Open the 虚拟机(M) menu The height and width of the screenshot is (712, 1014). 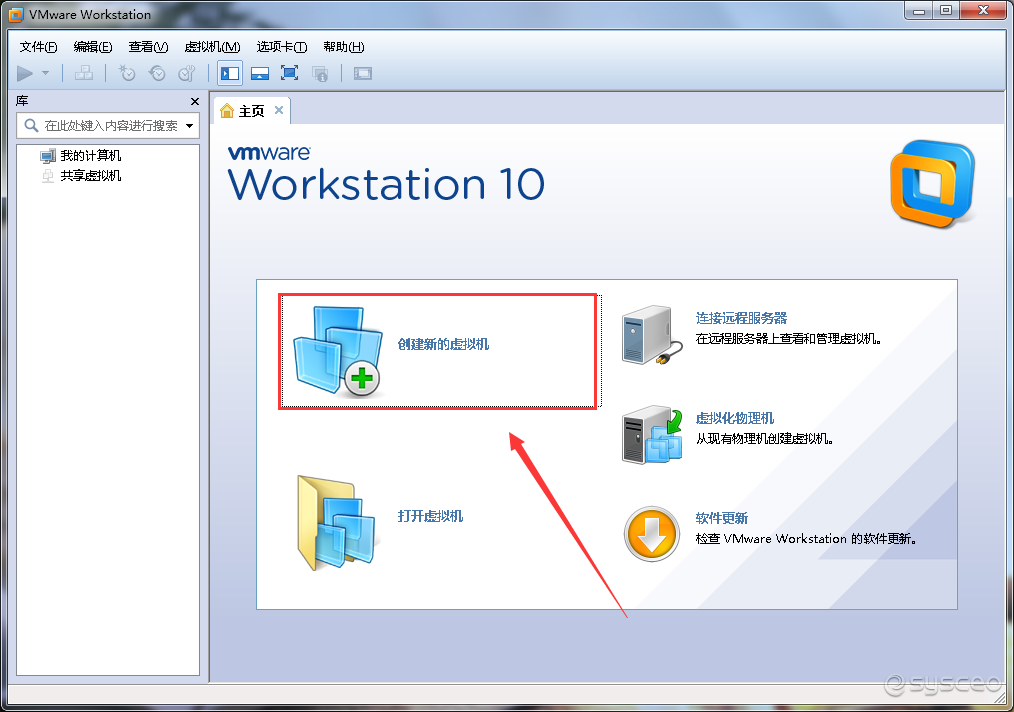click(212, 47)
